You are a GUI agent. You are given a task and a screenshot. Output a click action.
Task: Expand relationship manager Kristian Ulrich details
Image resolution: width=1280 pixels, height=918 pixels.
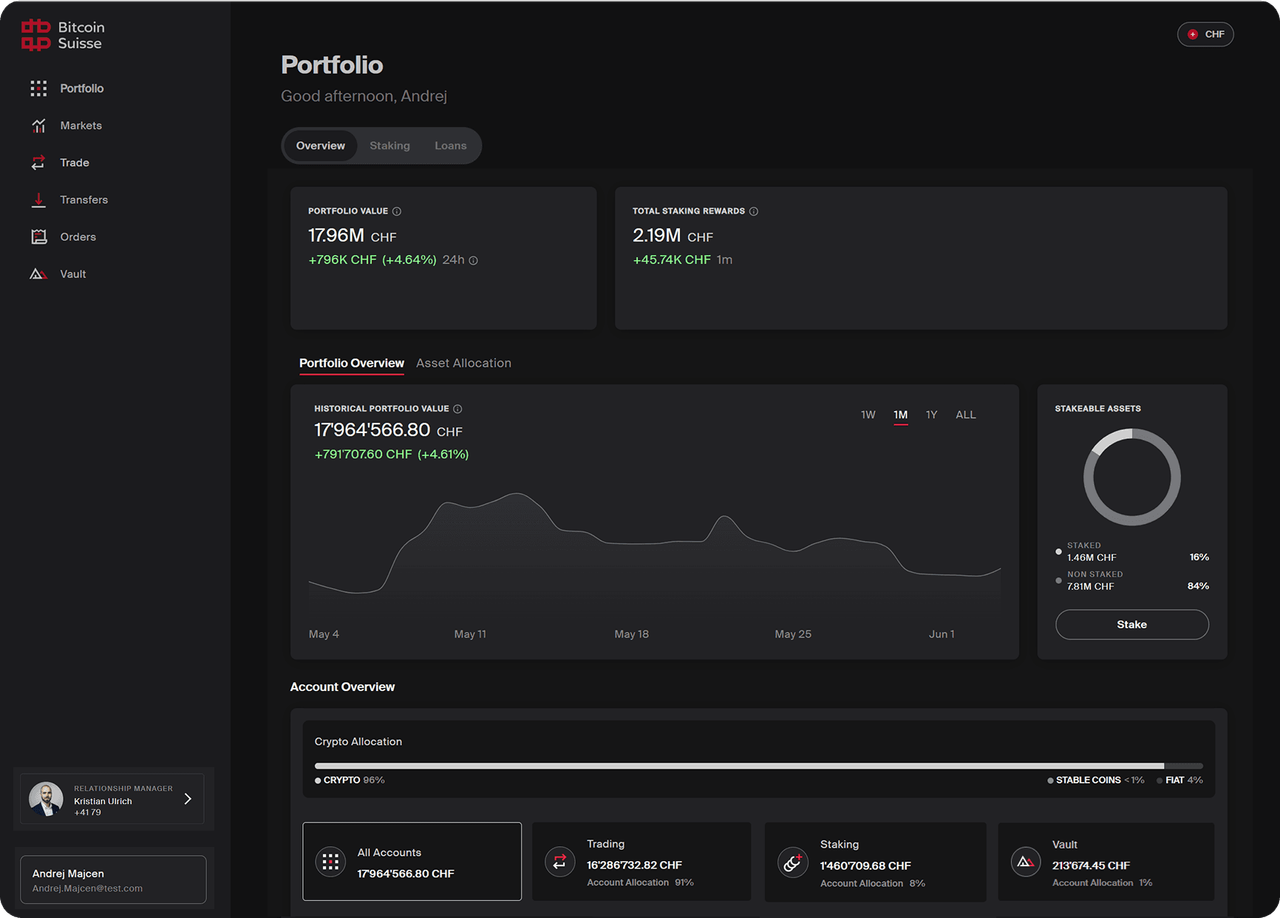[x=187, y=799]
